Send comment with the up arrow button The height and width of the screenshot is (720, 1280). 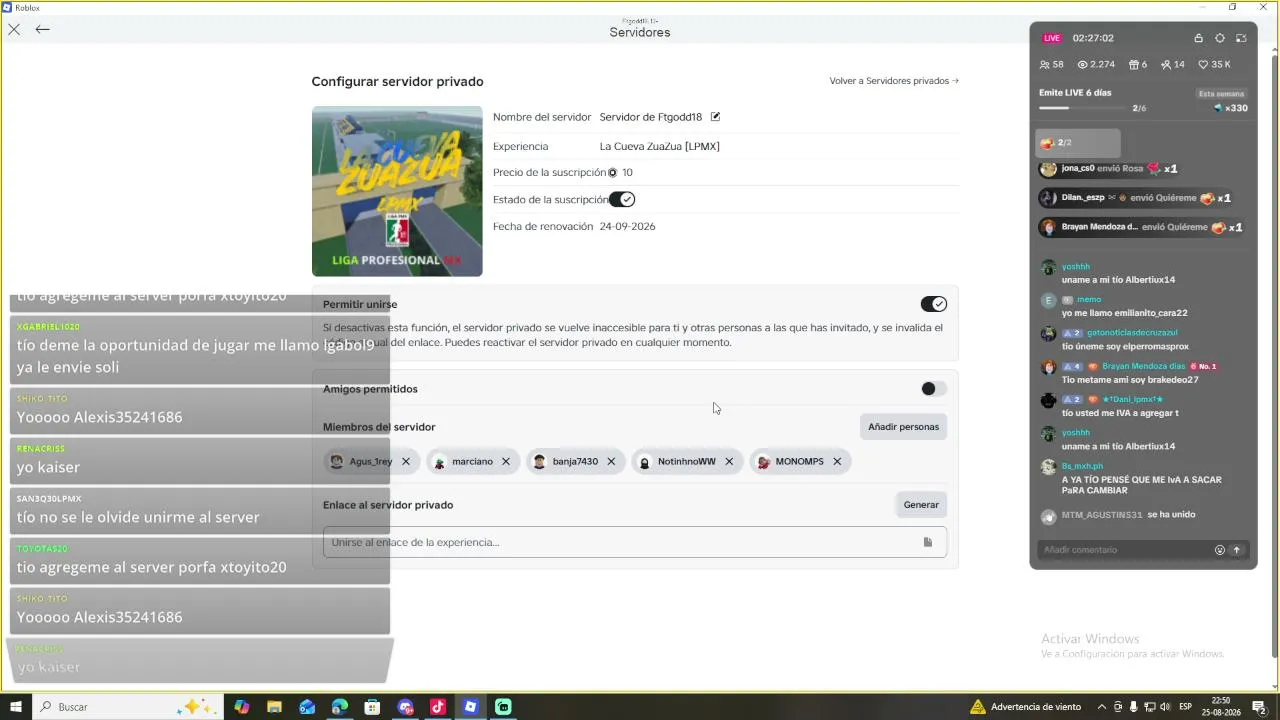pyautogui.click(x=1237, y=550)
